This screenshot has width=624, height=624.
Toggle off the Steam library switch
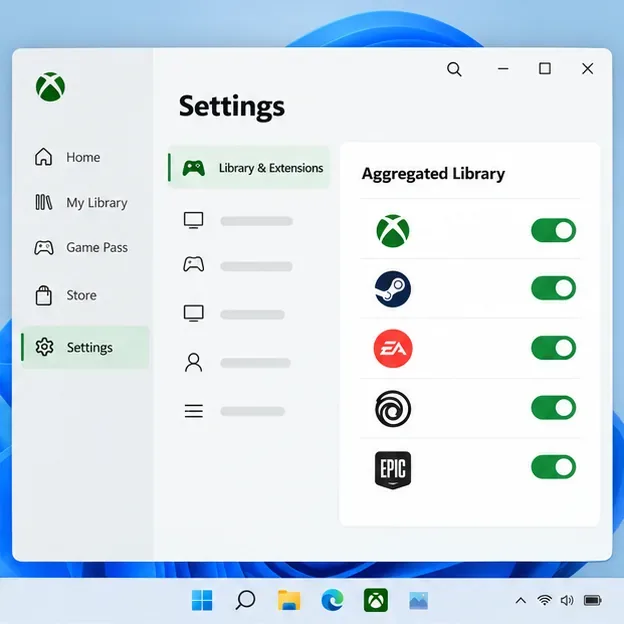[x=554, y=288]
